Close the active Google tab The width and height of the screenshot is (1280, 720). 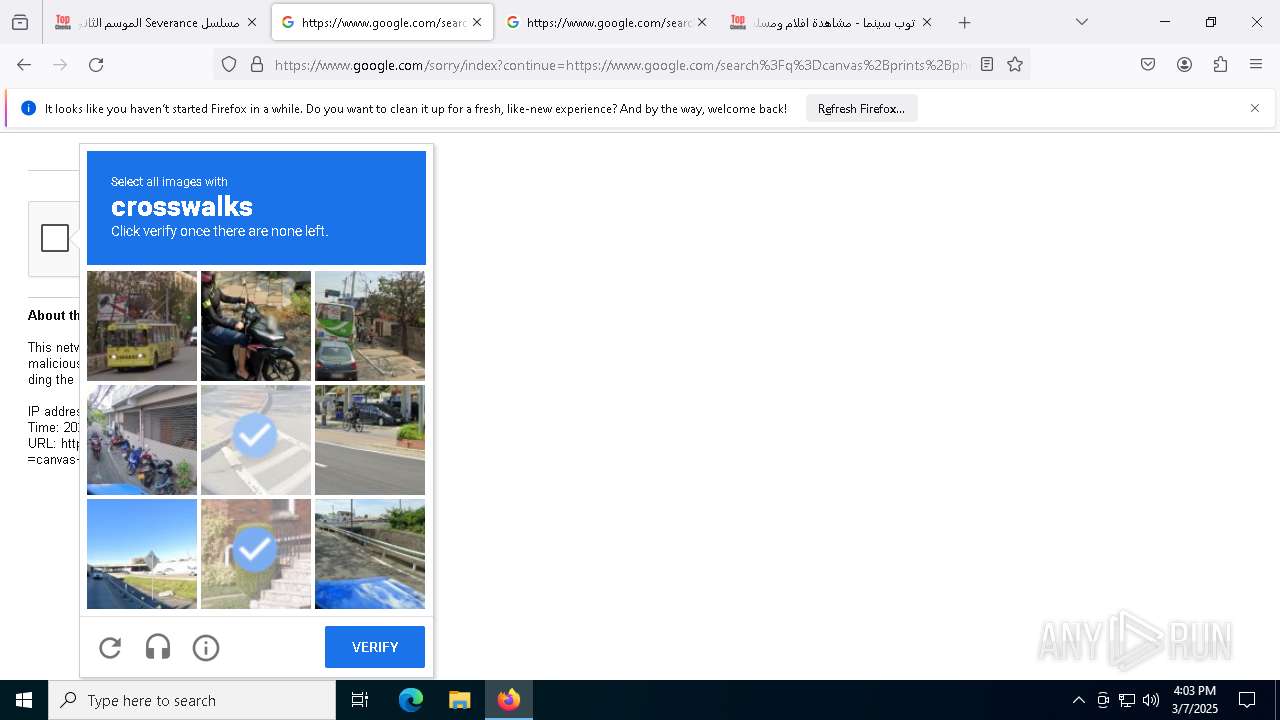click(x=477, y=22)
